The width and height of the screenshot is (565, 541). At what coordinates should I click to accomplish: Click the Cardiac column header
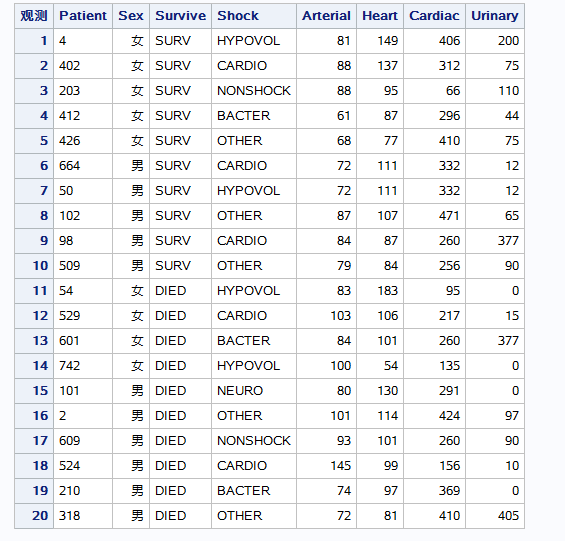pyautogui.click(x=435, y=16)
